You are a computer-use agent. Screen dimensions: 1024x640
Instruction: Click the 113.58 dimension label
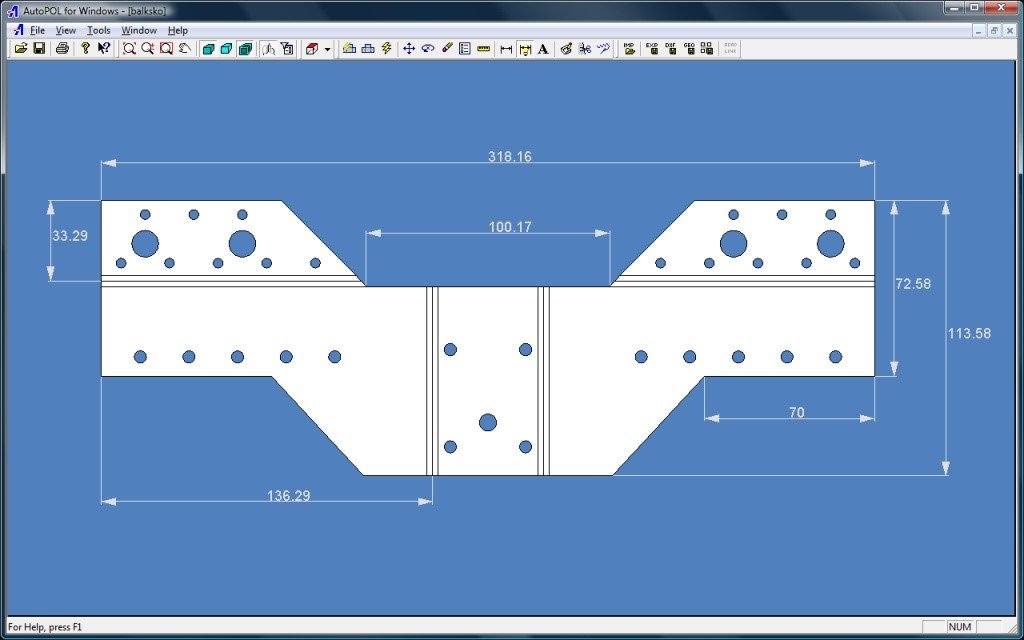click(x=969, y=333)
